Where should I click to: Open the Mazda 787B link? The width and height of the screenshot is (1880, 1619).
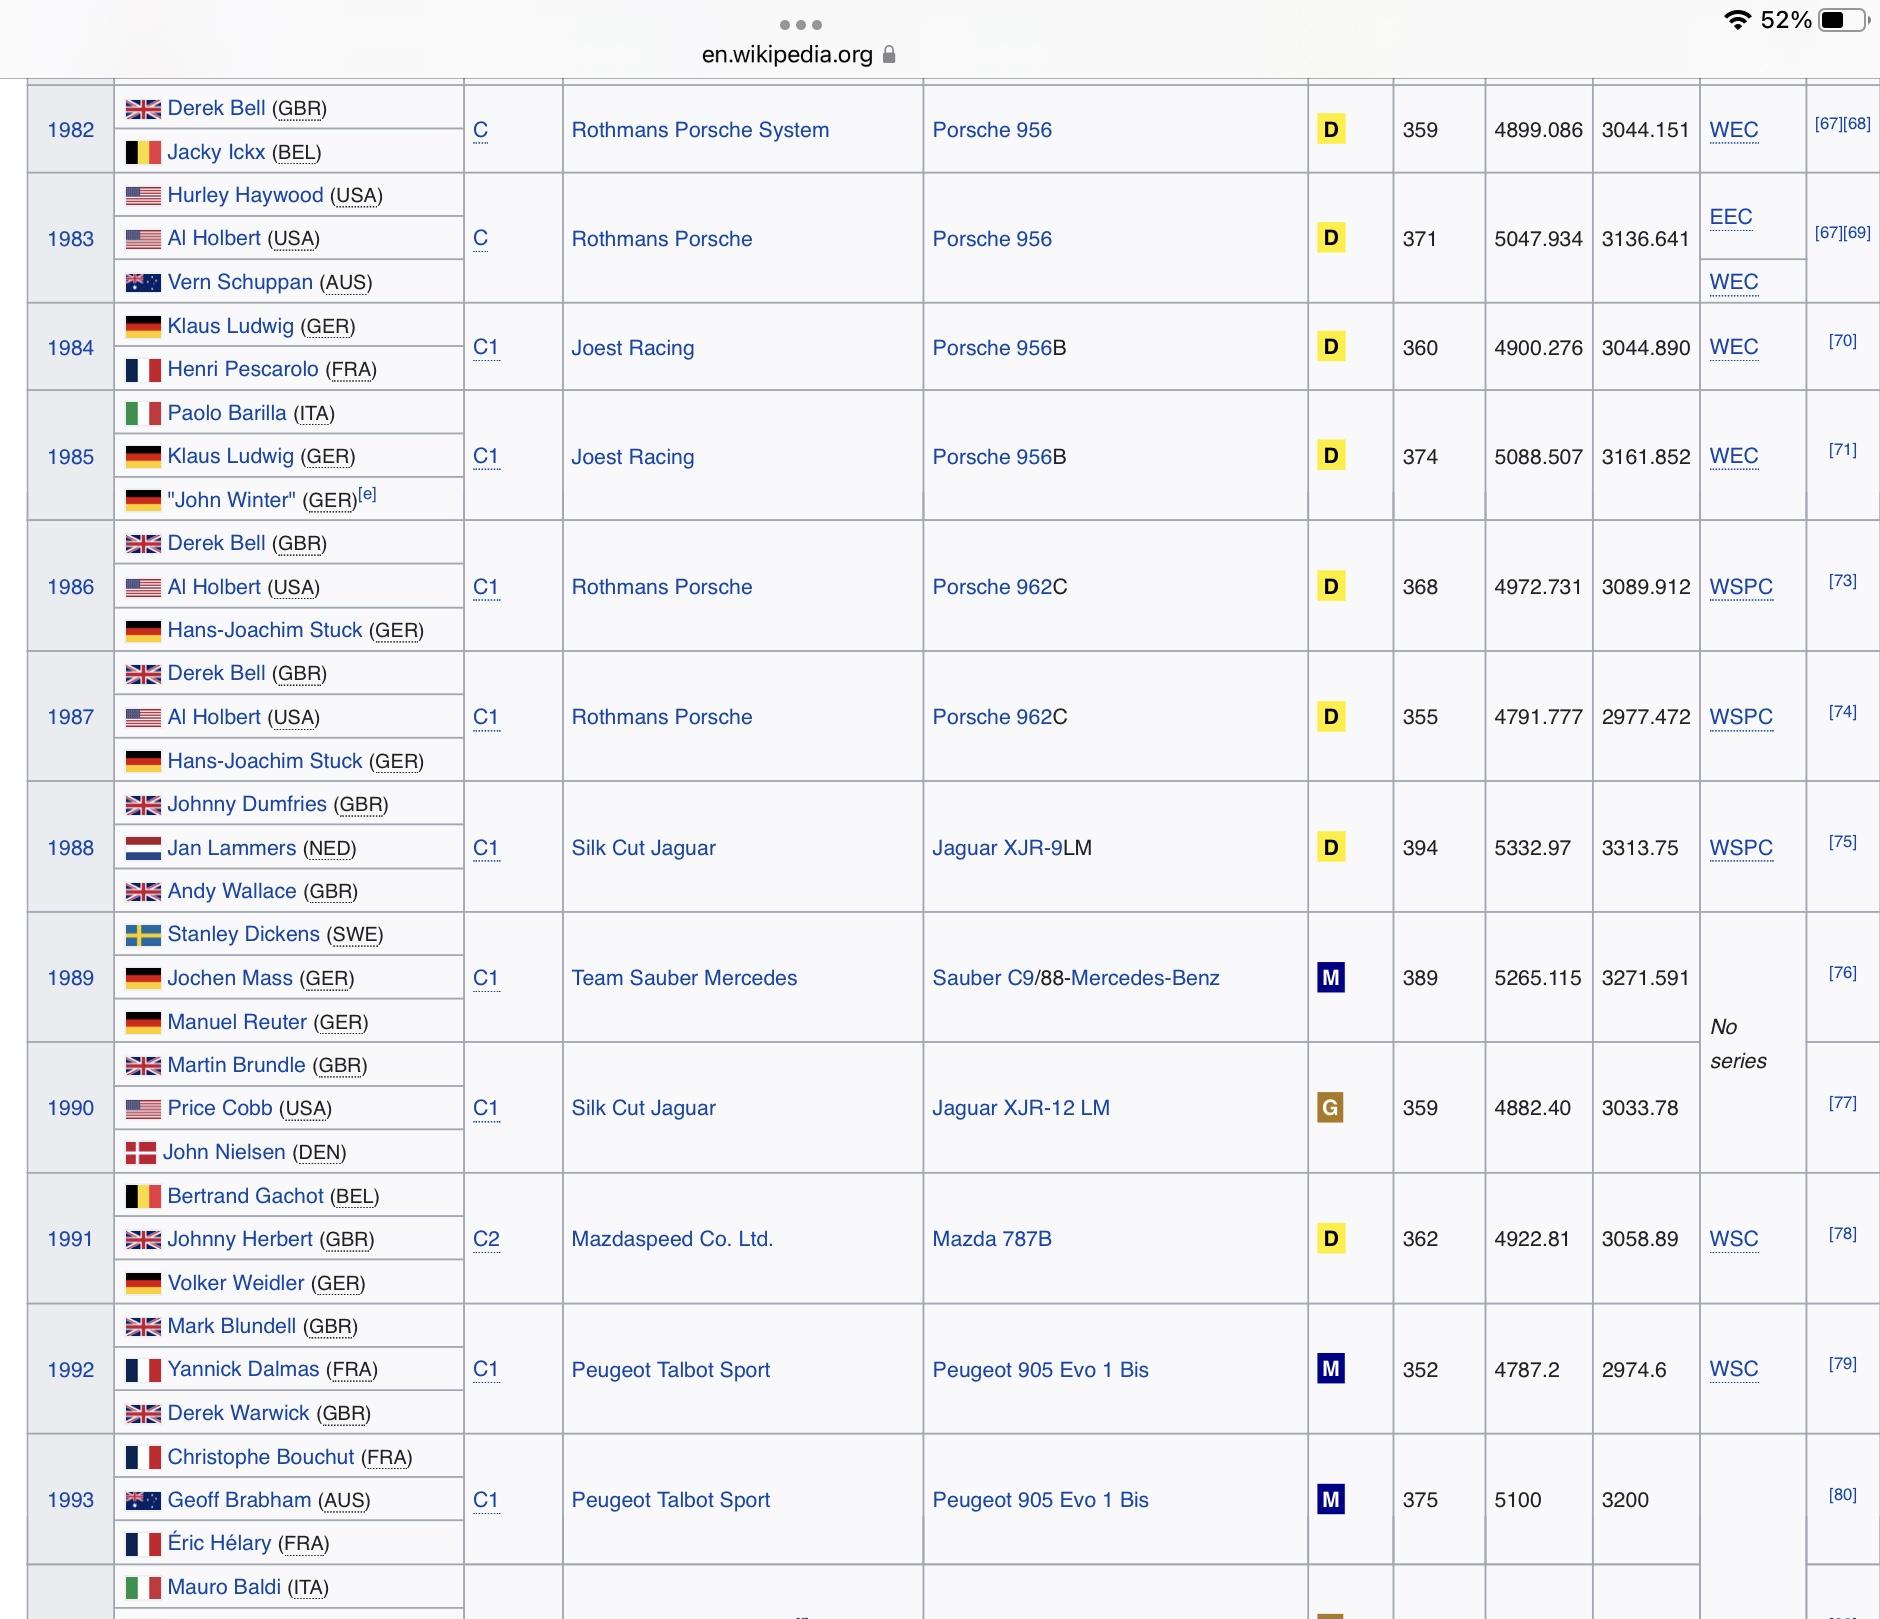coord(992,1239)
